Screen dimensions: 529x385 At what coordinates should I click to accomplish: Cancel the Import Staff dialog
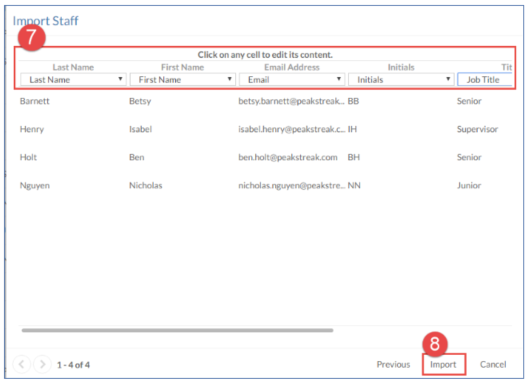493,364
